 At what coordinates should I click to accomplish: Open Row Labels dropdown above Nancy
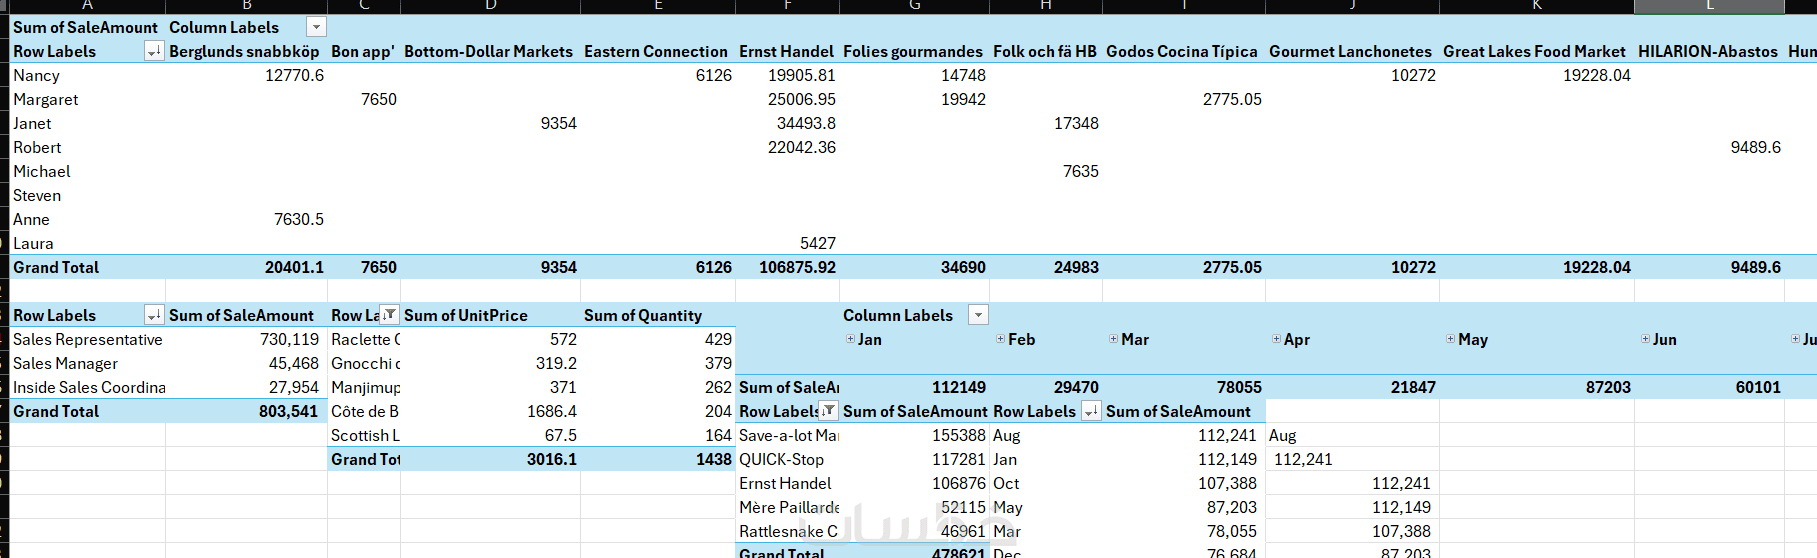tap(154, 51)
